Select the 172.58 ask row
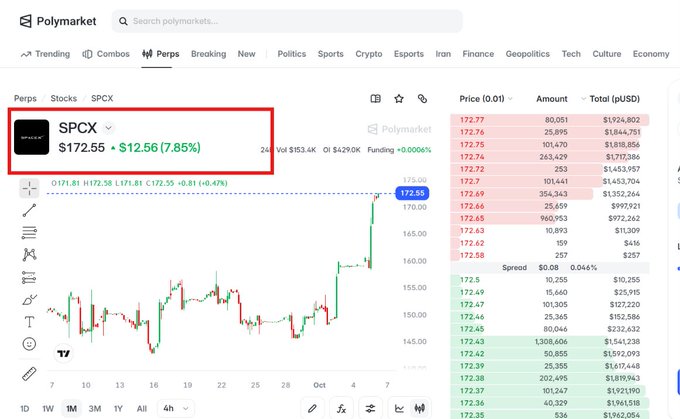The width and height of the screenshot is (680, 419). [550, 255]
